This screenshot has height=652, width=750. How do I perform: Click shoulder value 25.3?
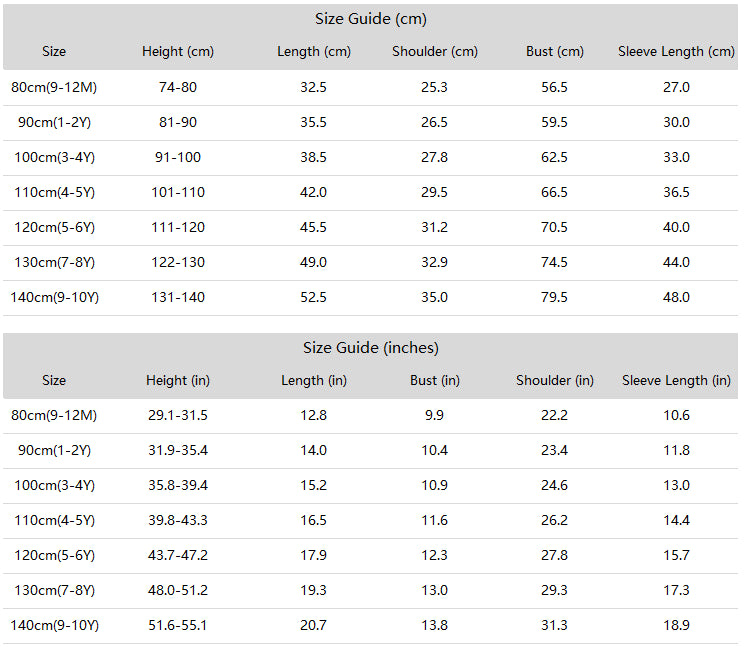pyautogui.click(x=434, y=88)
